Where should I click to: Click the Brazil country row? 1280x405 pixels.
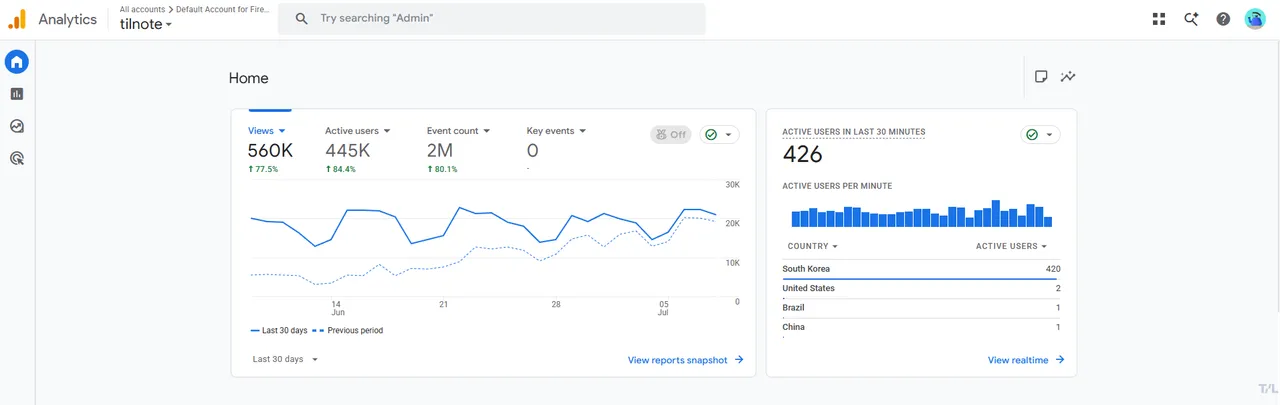[x=921, y=308]
